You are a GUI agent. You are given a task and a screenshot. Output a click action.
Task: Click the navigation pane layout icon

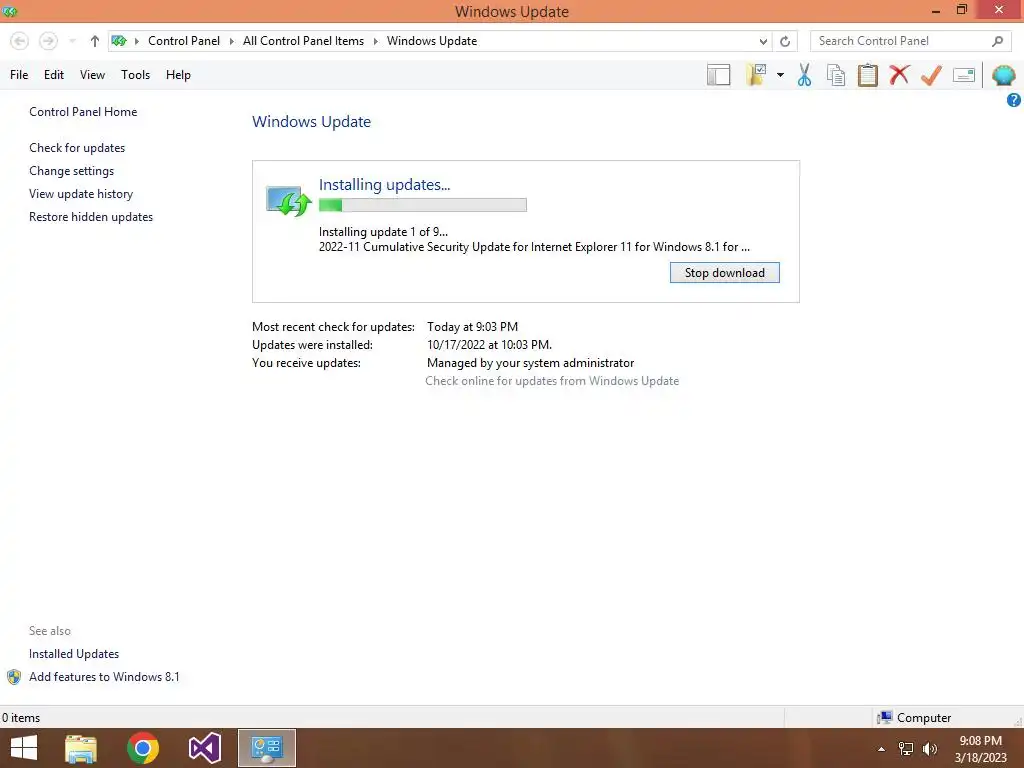click(x=718, y=75)
